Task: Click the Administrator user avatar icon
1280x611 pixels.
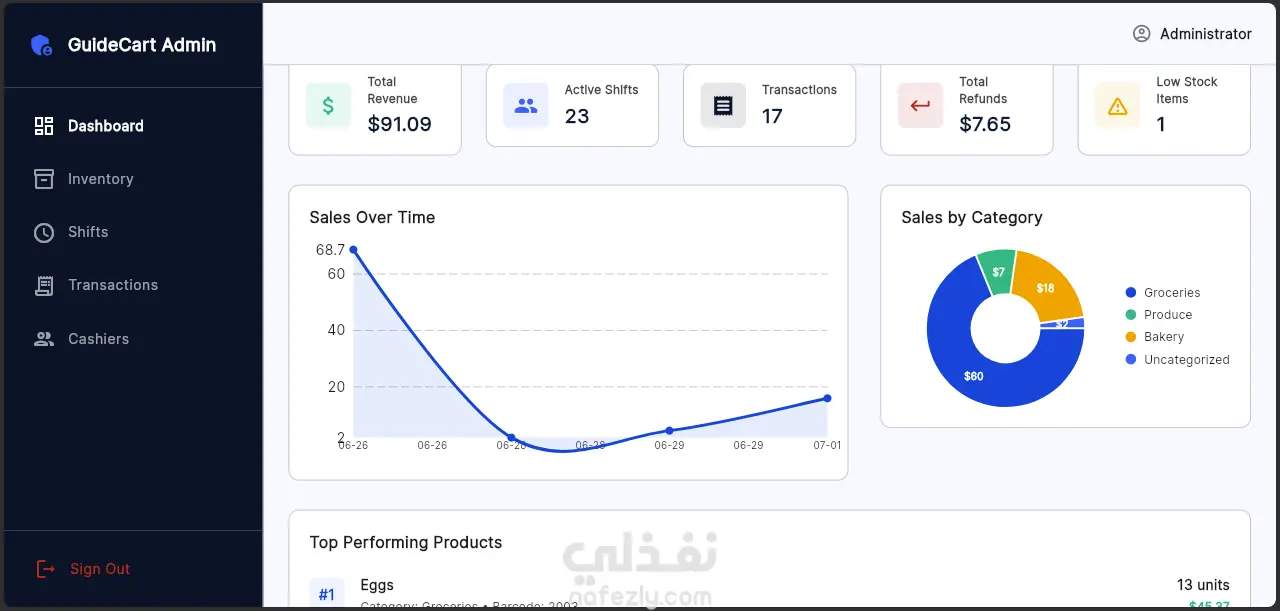Action: click(1141, 34)
